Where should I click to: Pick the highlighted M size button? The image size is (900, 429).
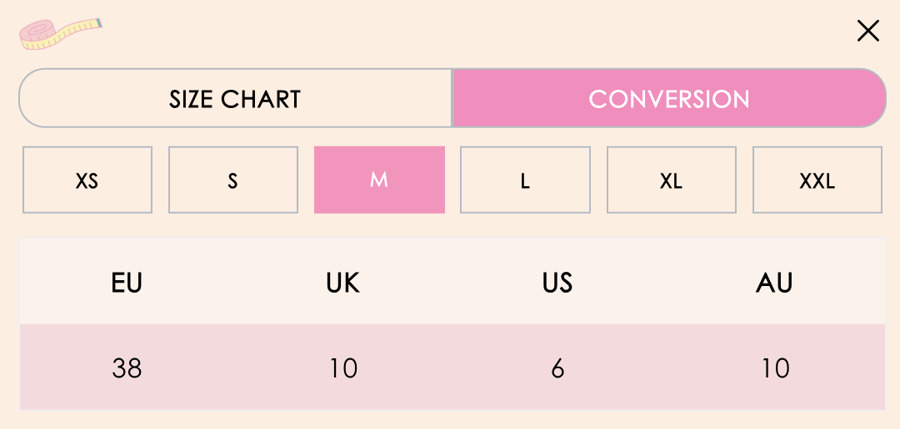379,180
